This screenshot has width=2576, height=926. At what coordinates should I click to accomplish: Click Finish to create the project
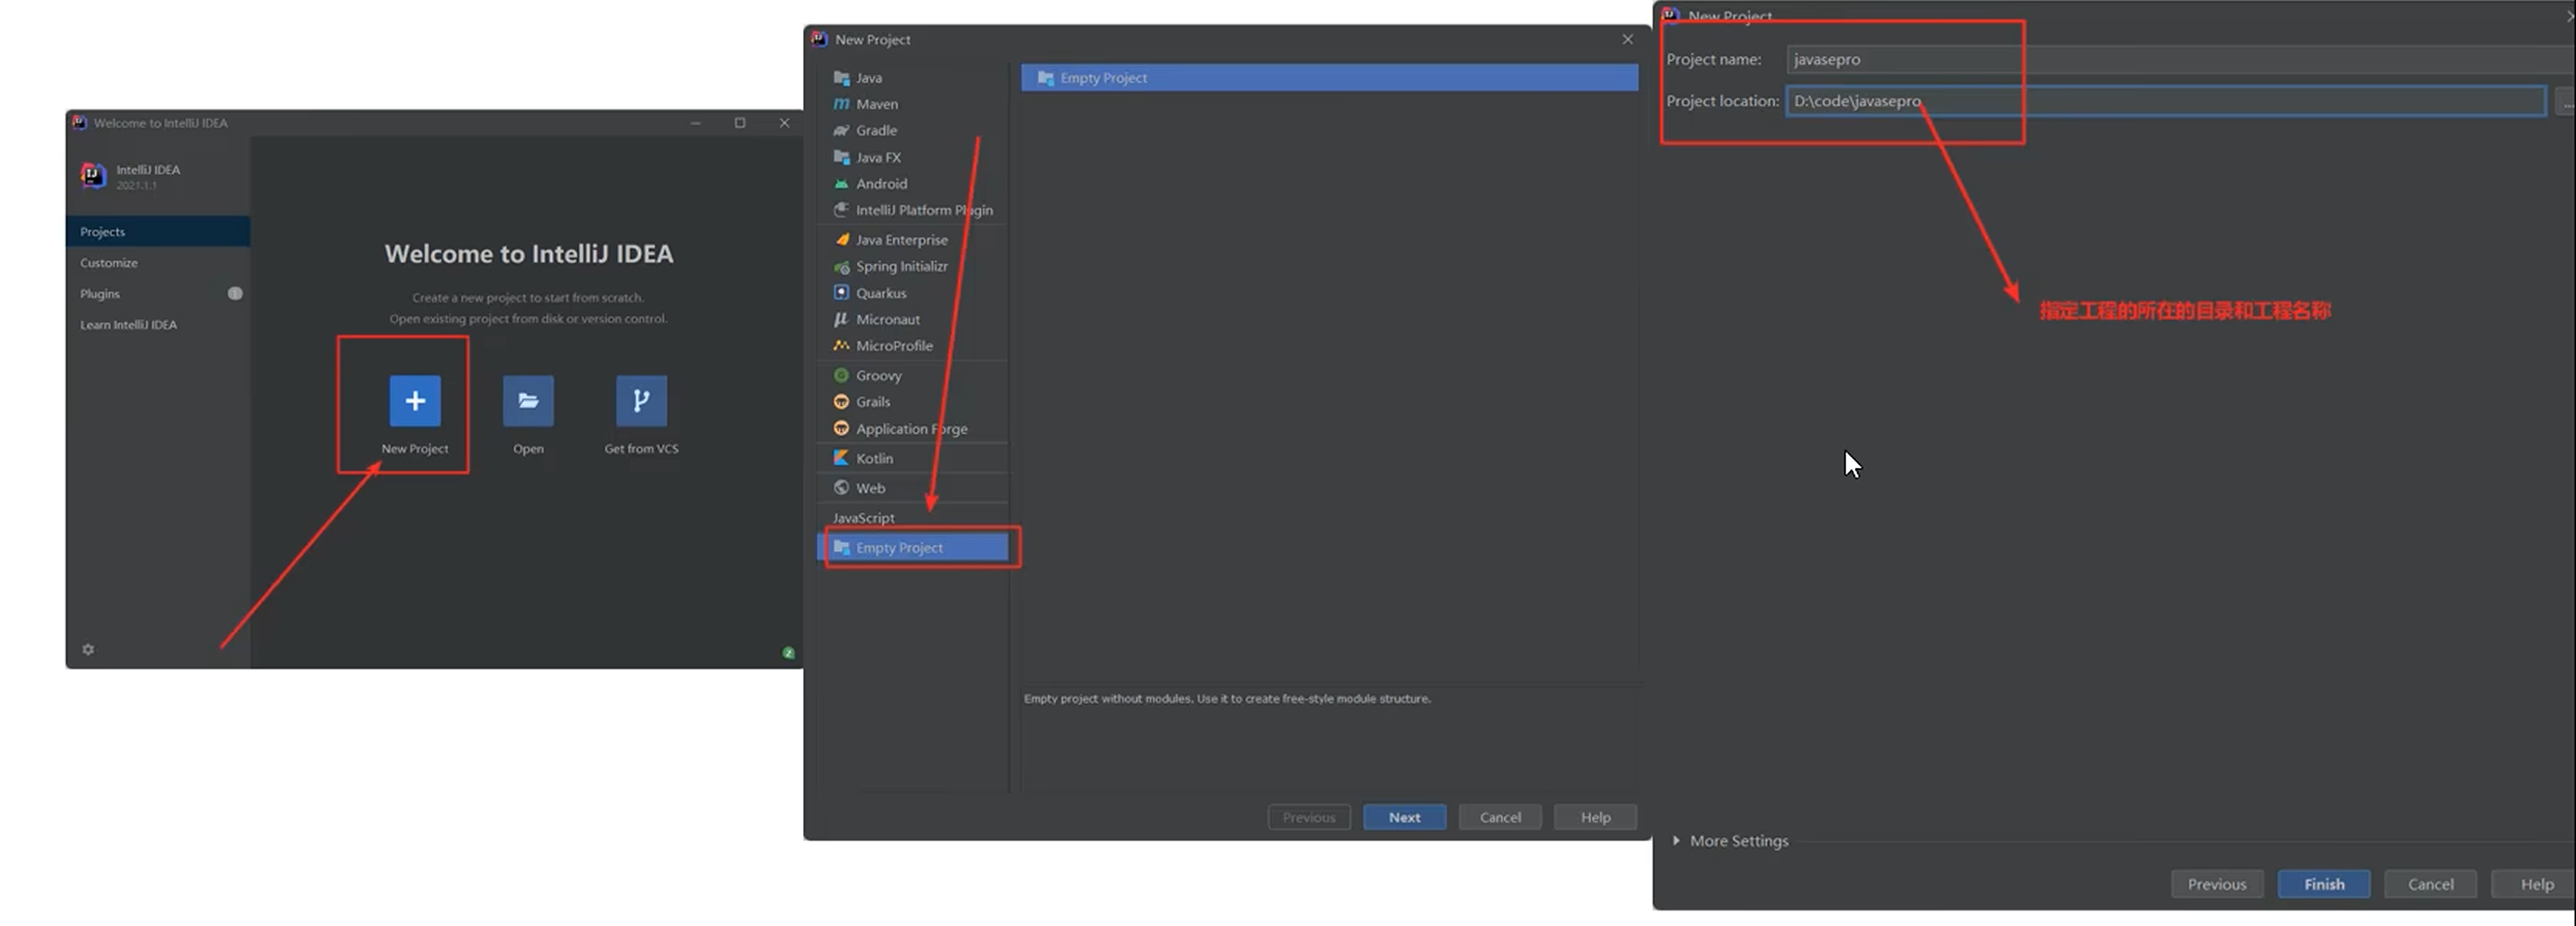[2324, 884]
